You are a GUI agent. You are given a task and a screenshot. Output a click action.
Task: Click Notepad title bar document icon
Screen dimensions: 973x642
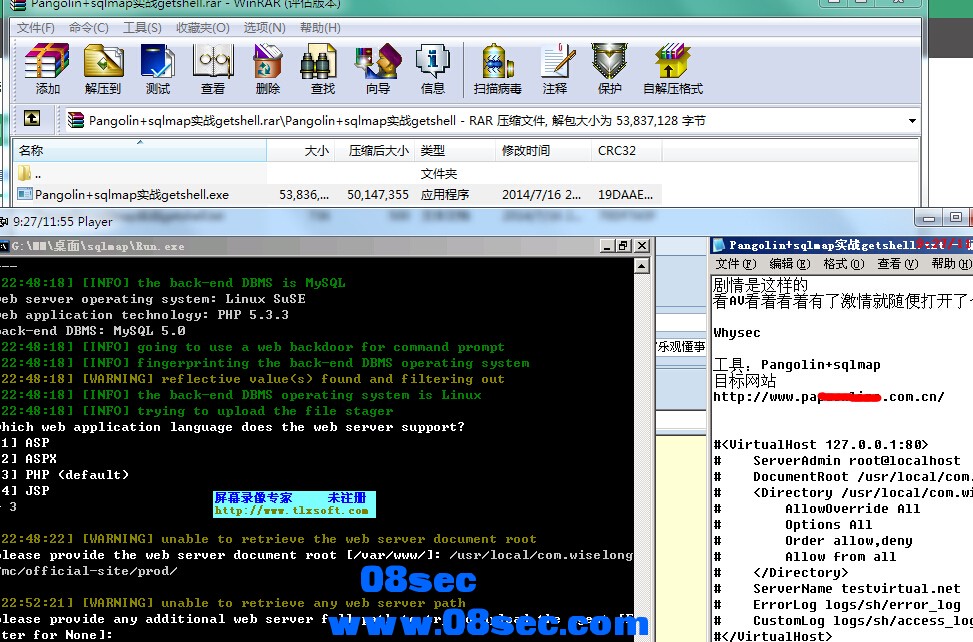[x=719, y=245]
